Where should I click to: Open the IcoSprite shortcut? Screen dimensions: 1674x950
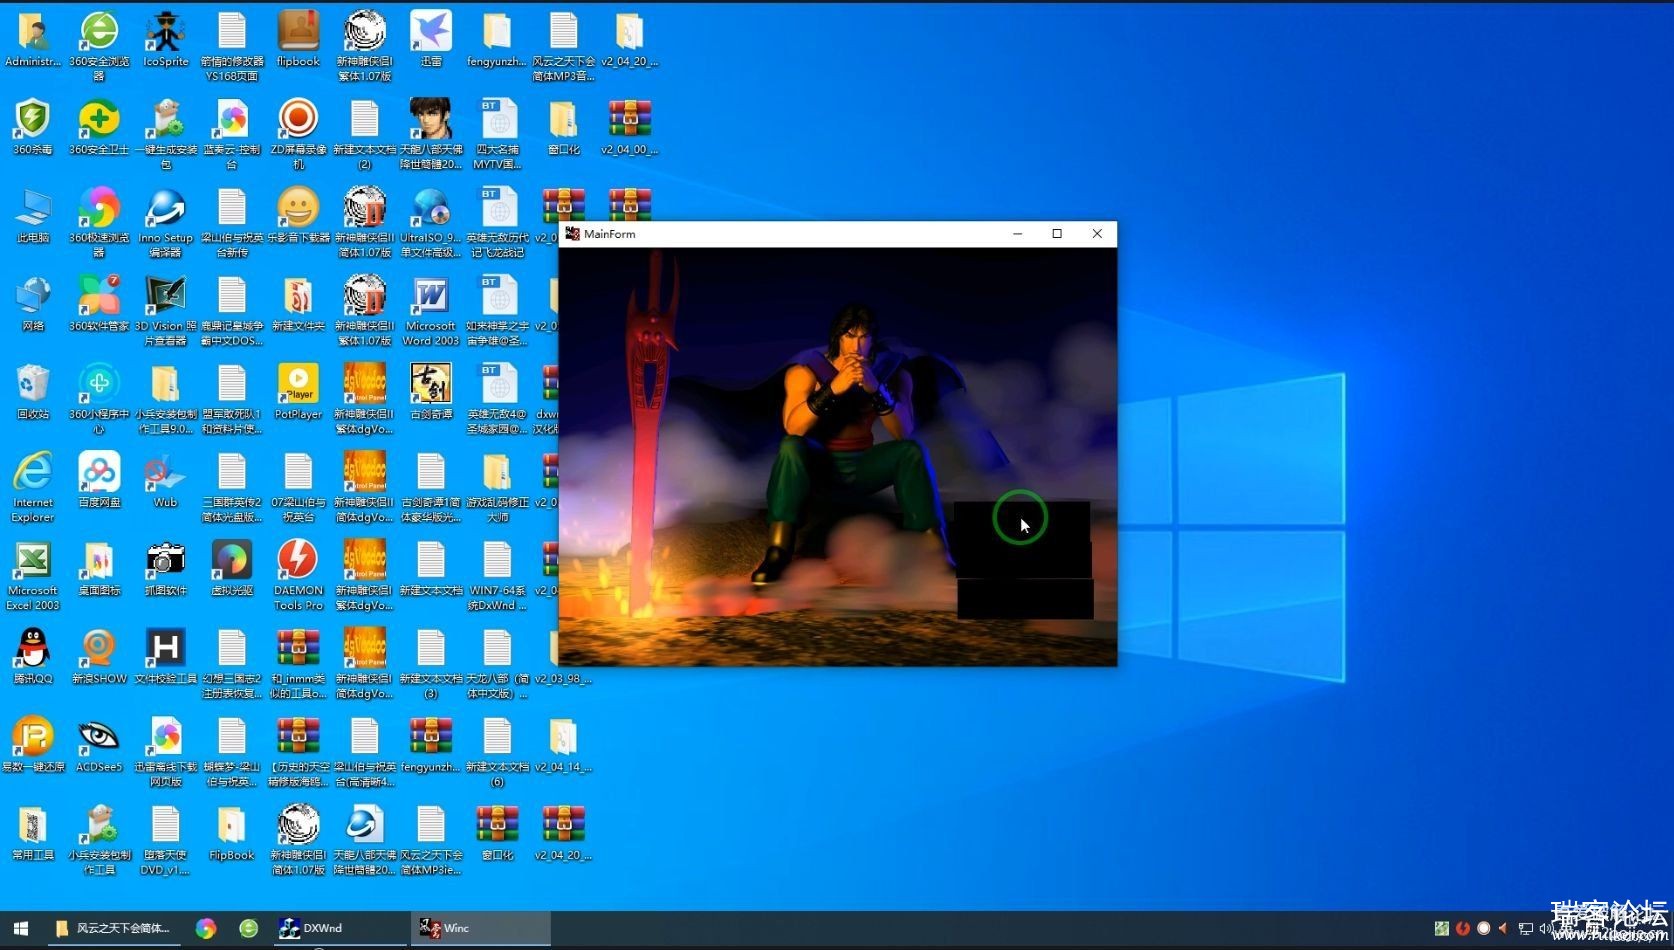pyautogui.click(x=166, y=40)
